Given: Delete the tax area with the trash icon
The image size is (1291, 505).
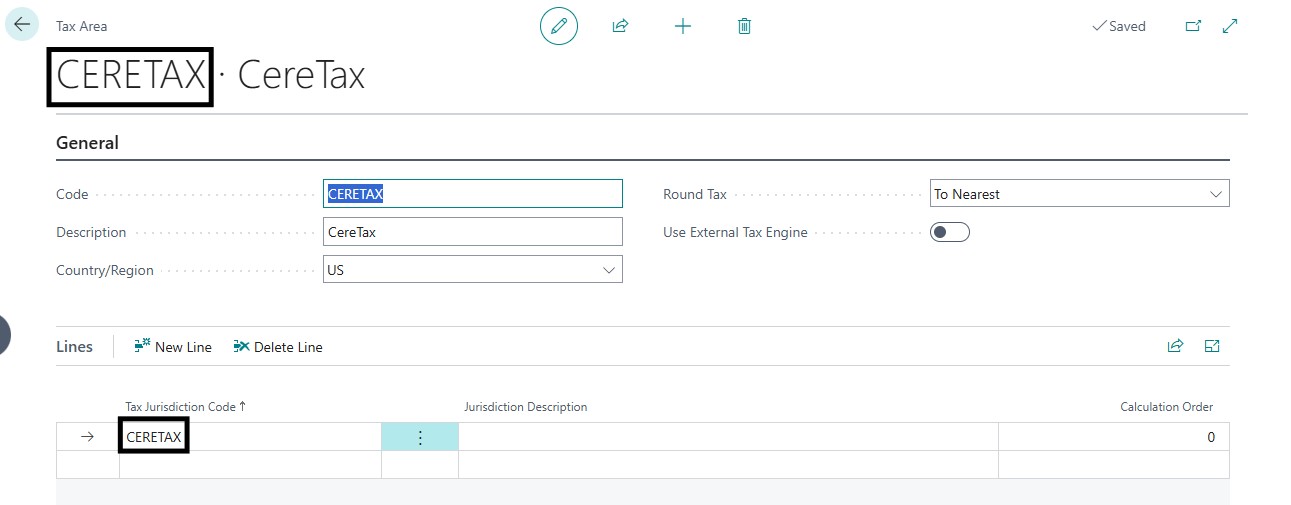Looking at the screenshot, I should (x=744, y=26).
